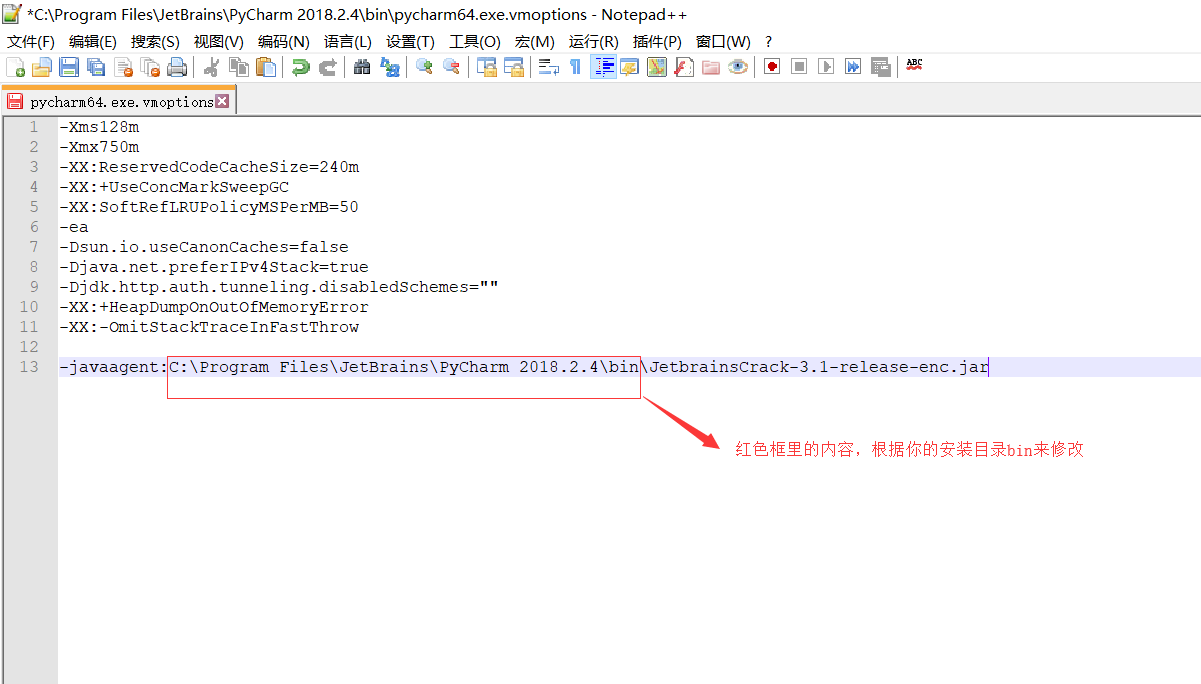Open the 插件(P) menu
This screenshot has height=684, width=1201.
[657, 41]
